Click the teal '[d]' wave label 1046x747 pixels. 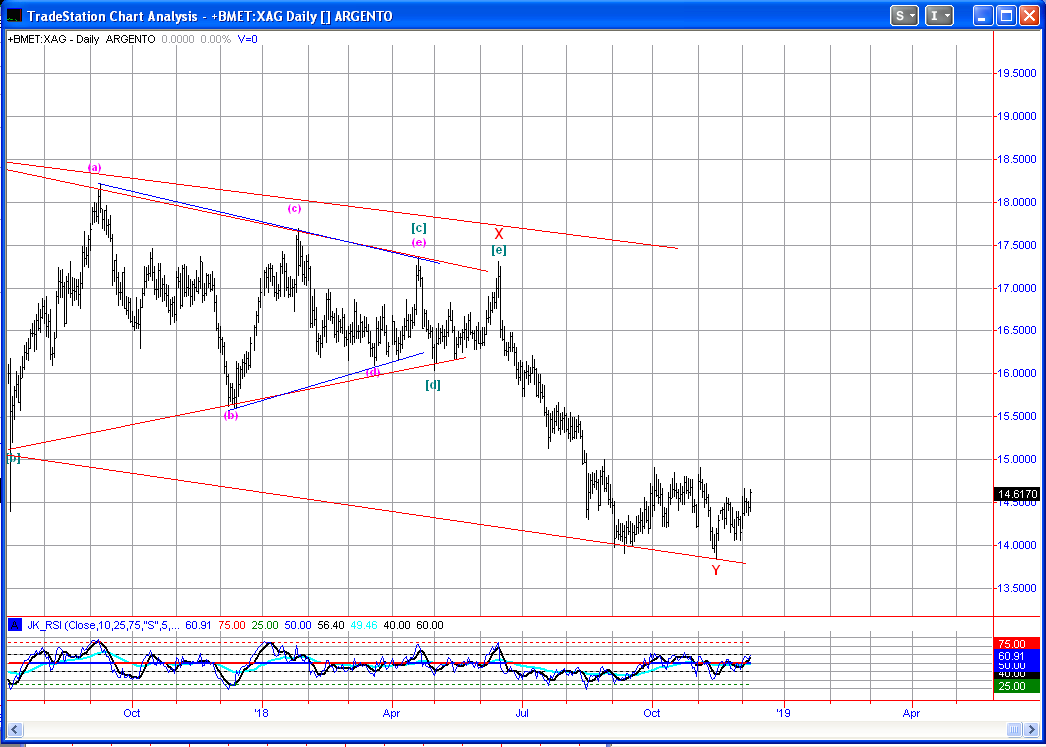pos(433,385)
